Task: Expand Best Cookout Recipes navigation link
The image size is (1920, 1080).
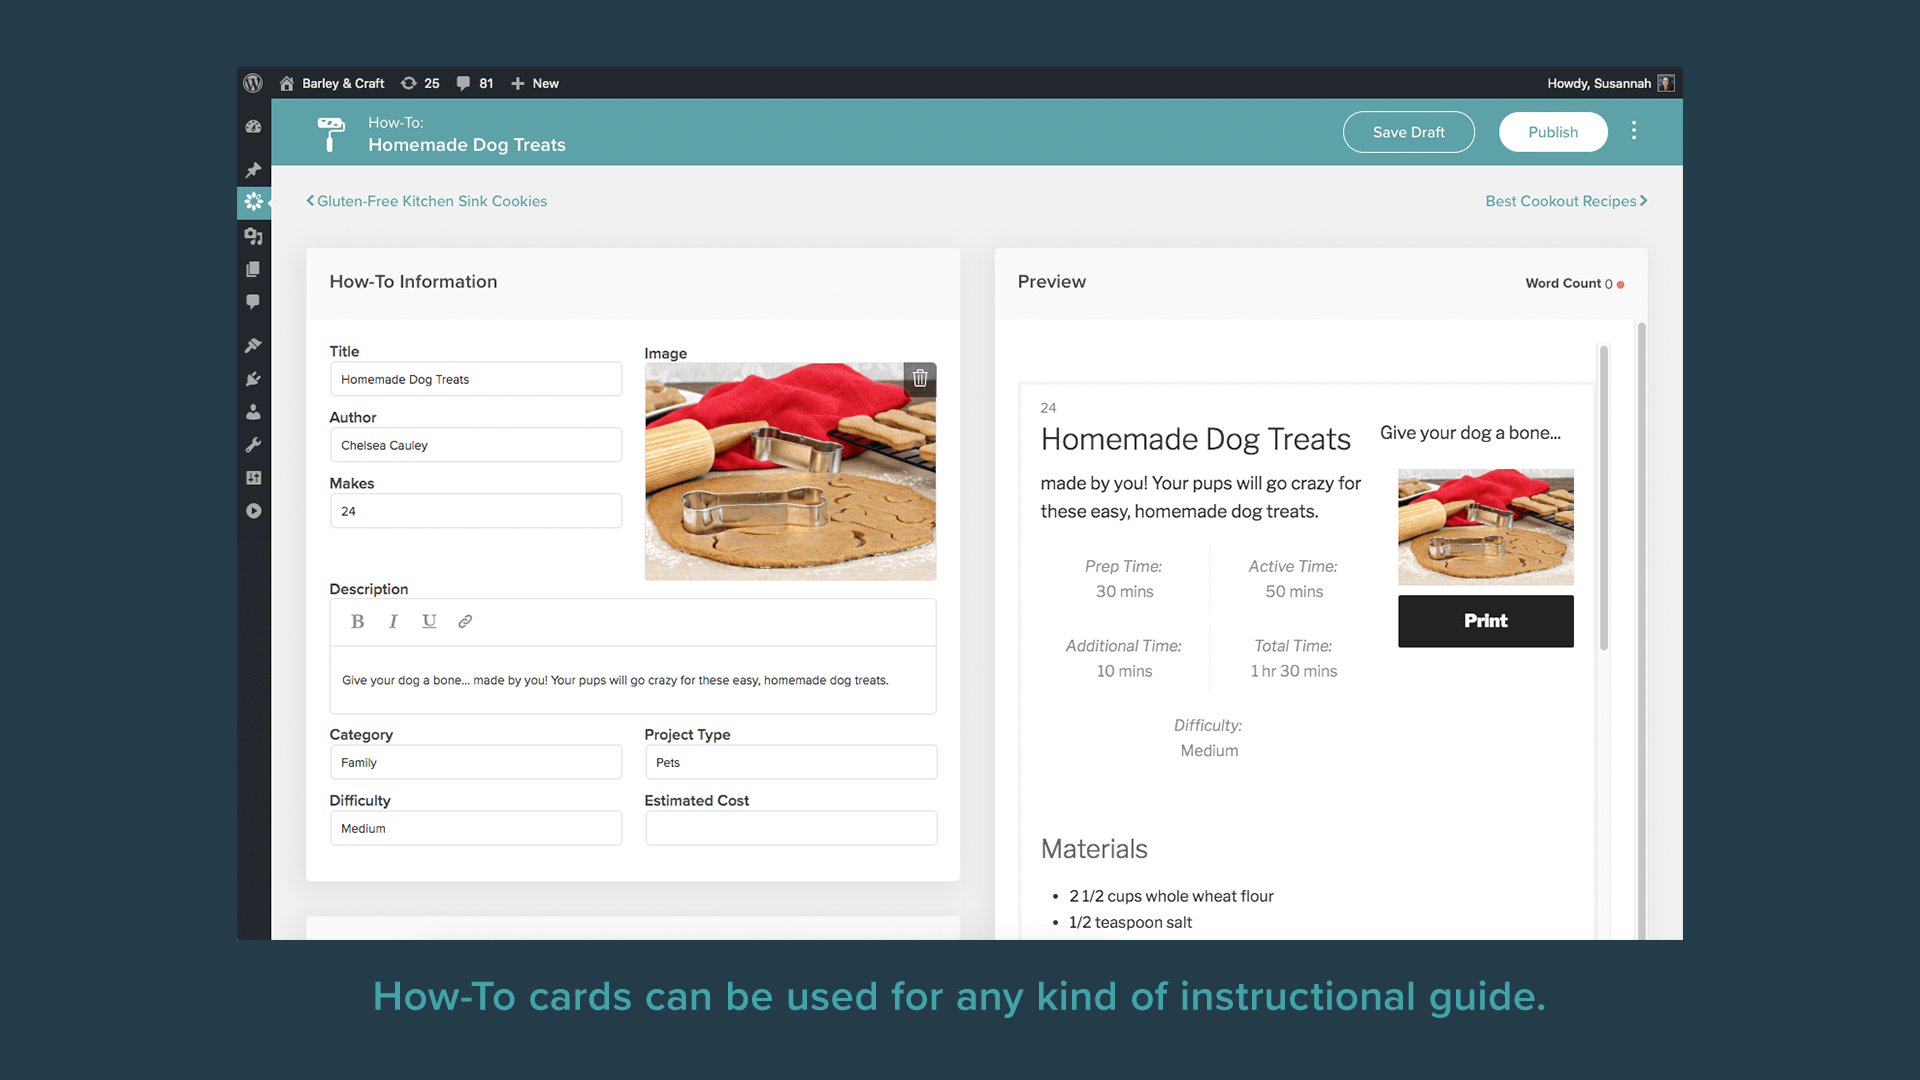Action: tap(1567, 200)
